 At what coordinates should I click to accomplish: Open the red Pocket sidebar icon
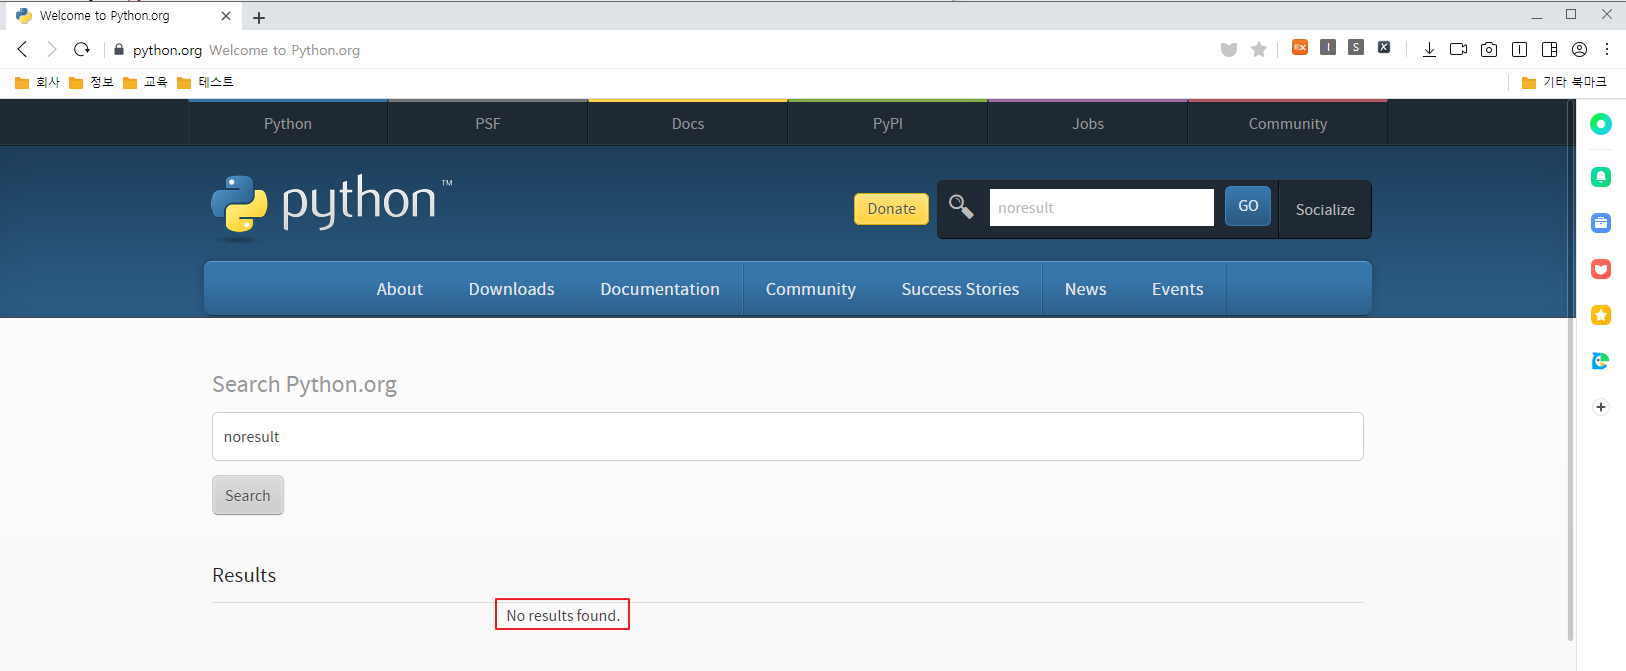coord(1601,269)
